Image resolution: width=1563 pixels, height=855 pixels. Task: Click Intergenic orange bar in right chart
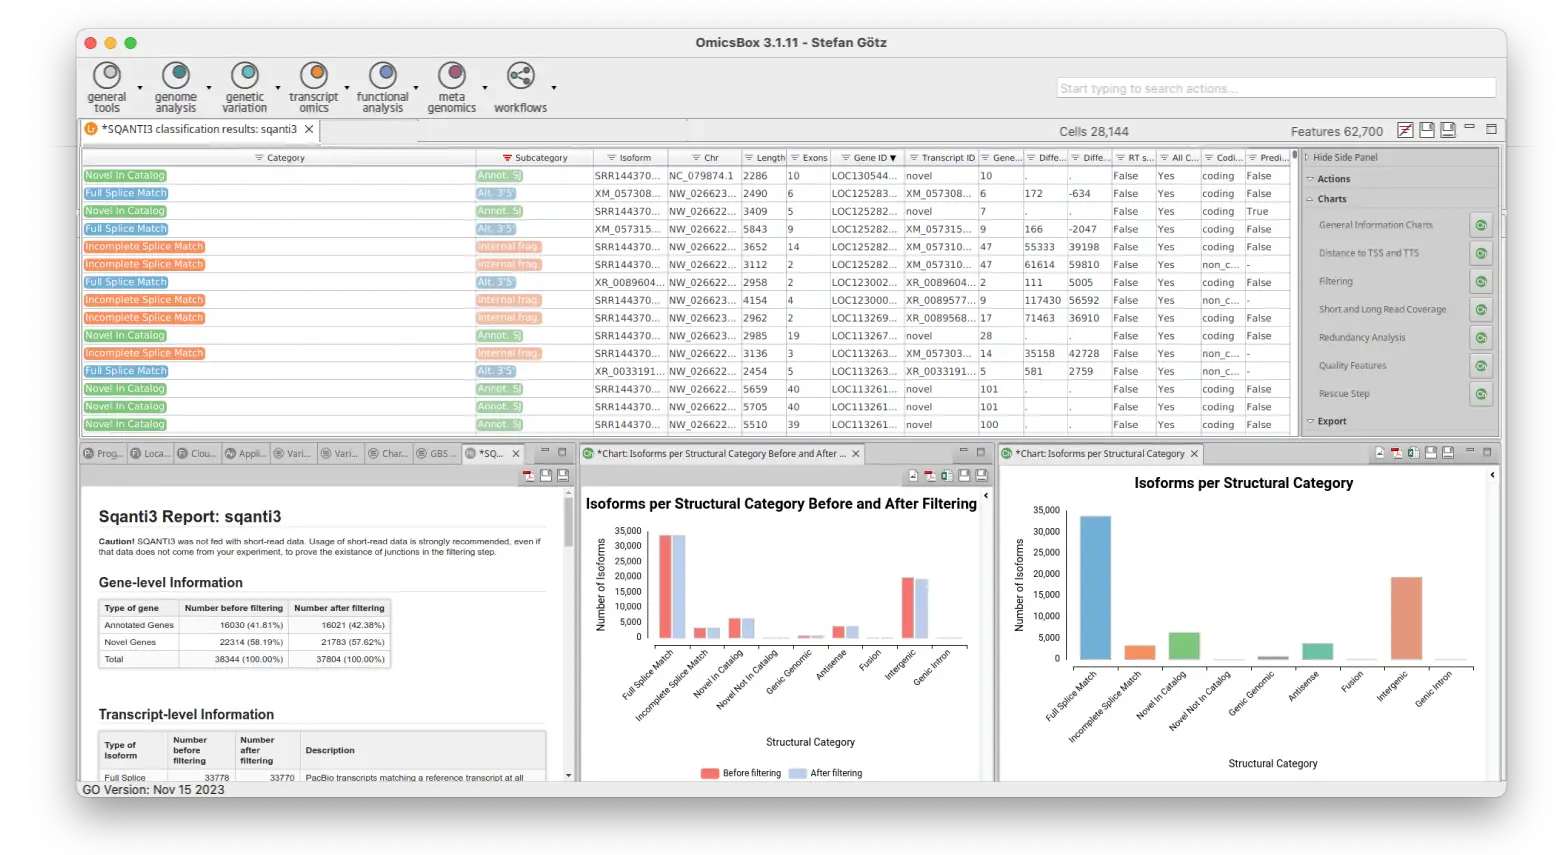click(x=1406, y=618)
